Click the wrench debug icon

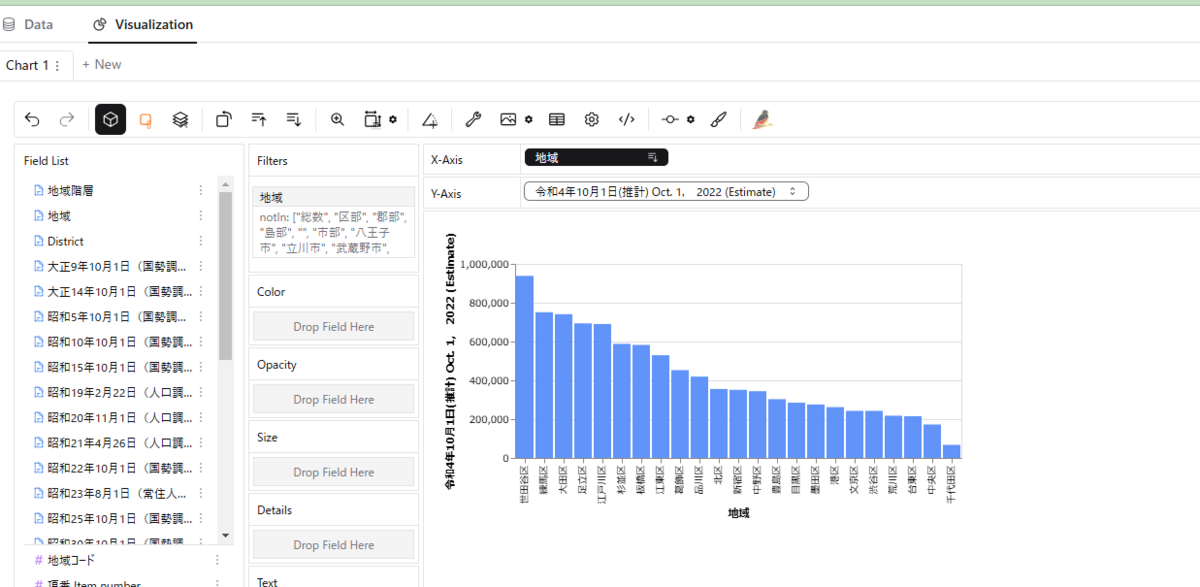click(474, 120)
